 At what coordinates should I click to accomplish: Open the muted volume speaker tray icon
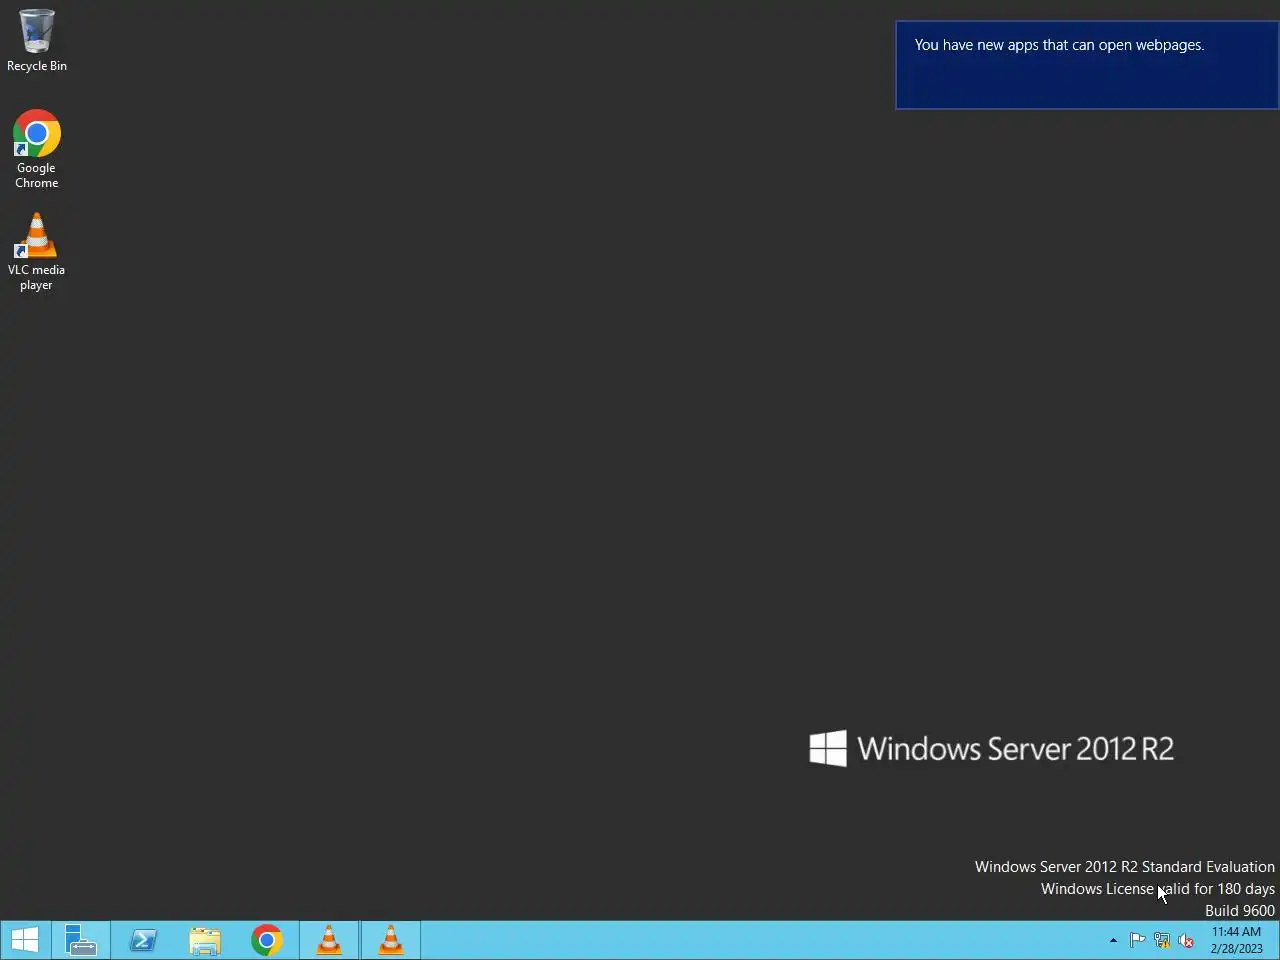tap(1186, 940)
